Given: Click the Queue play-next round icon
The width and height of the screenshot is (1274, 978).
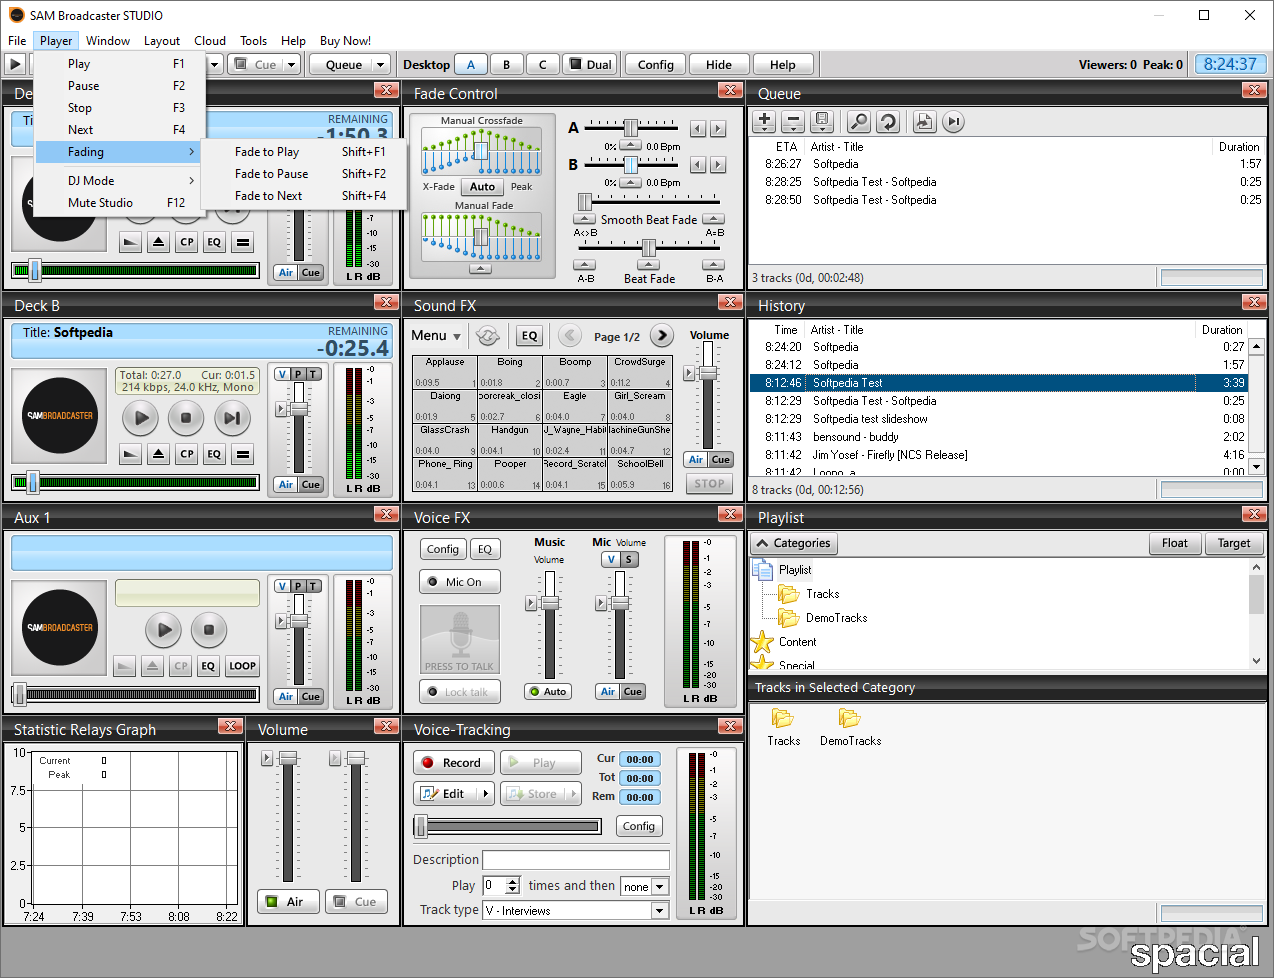Looking at the screenshot, I should point(953,122).
